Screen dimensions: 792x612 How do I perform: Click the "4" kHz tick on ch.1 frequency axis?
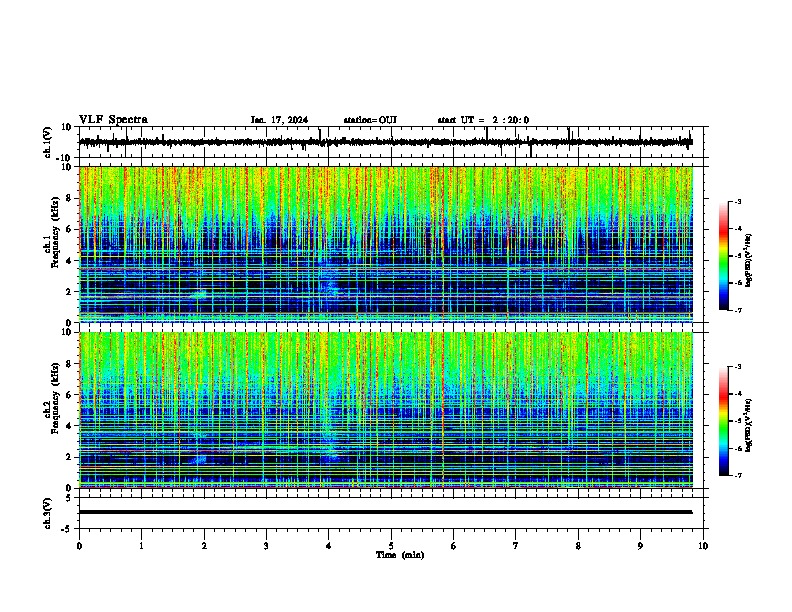pos(70,261)
